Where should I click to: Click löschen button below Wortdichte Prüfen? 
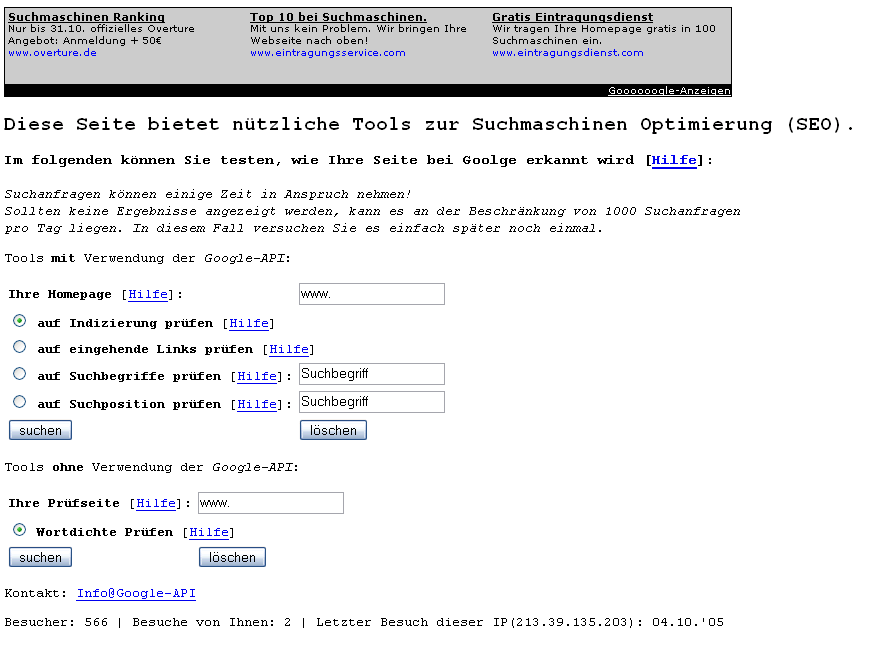(x=232, y=557)
